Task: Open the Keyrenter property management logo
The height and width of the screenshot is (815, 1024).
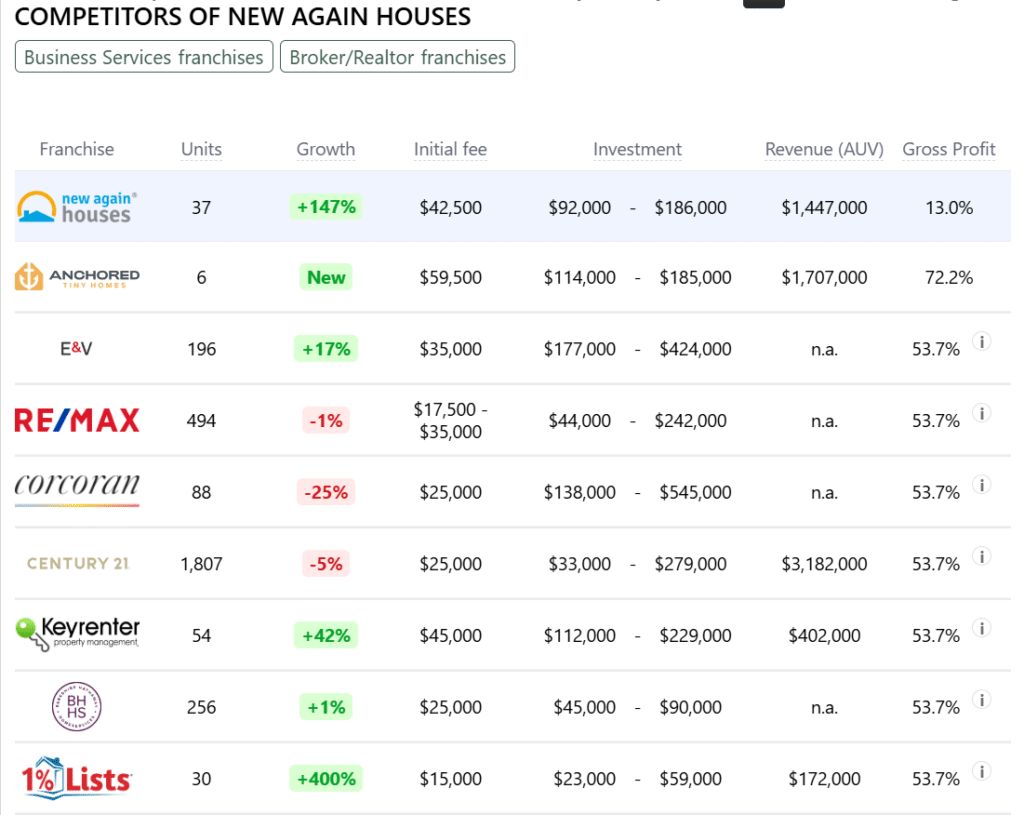Action: click(77, 634)
